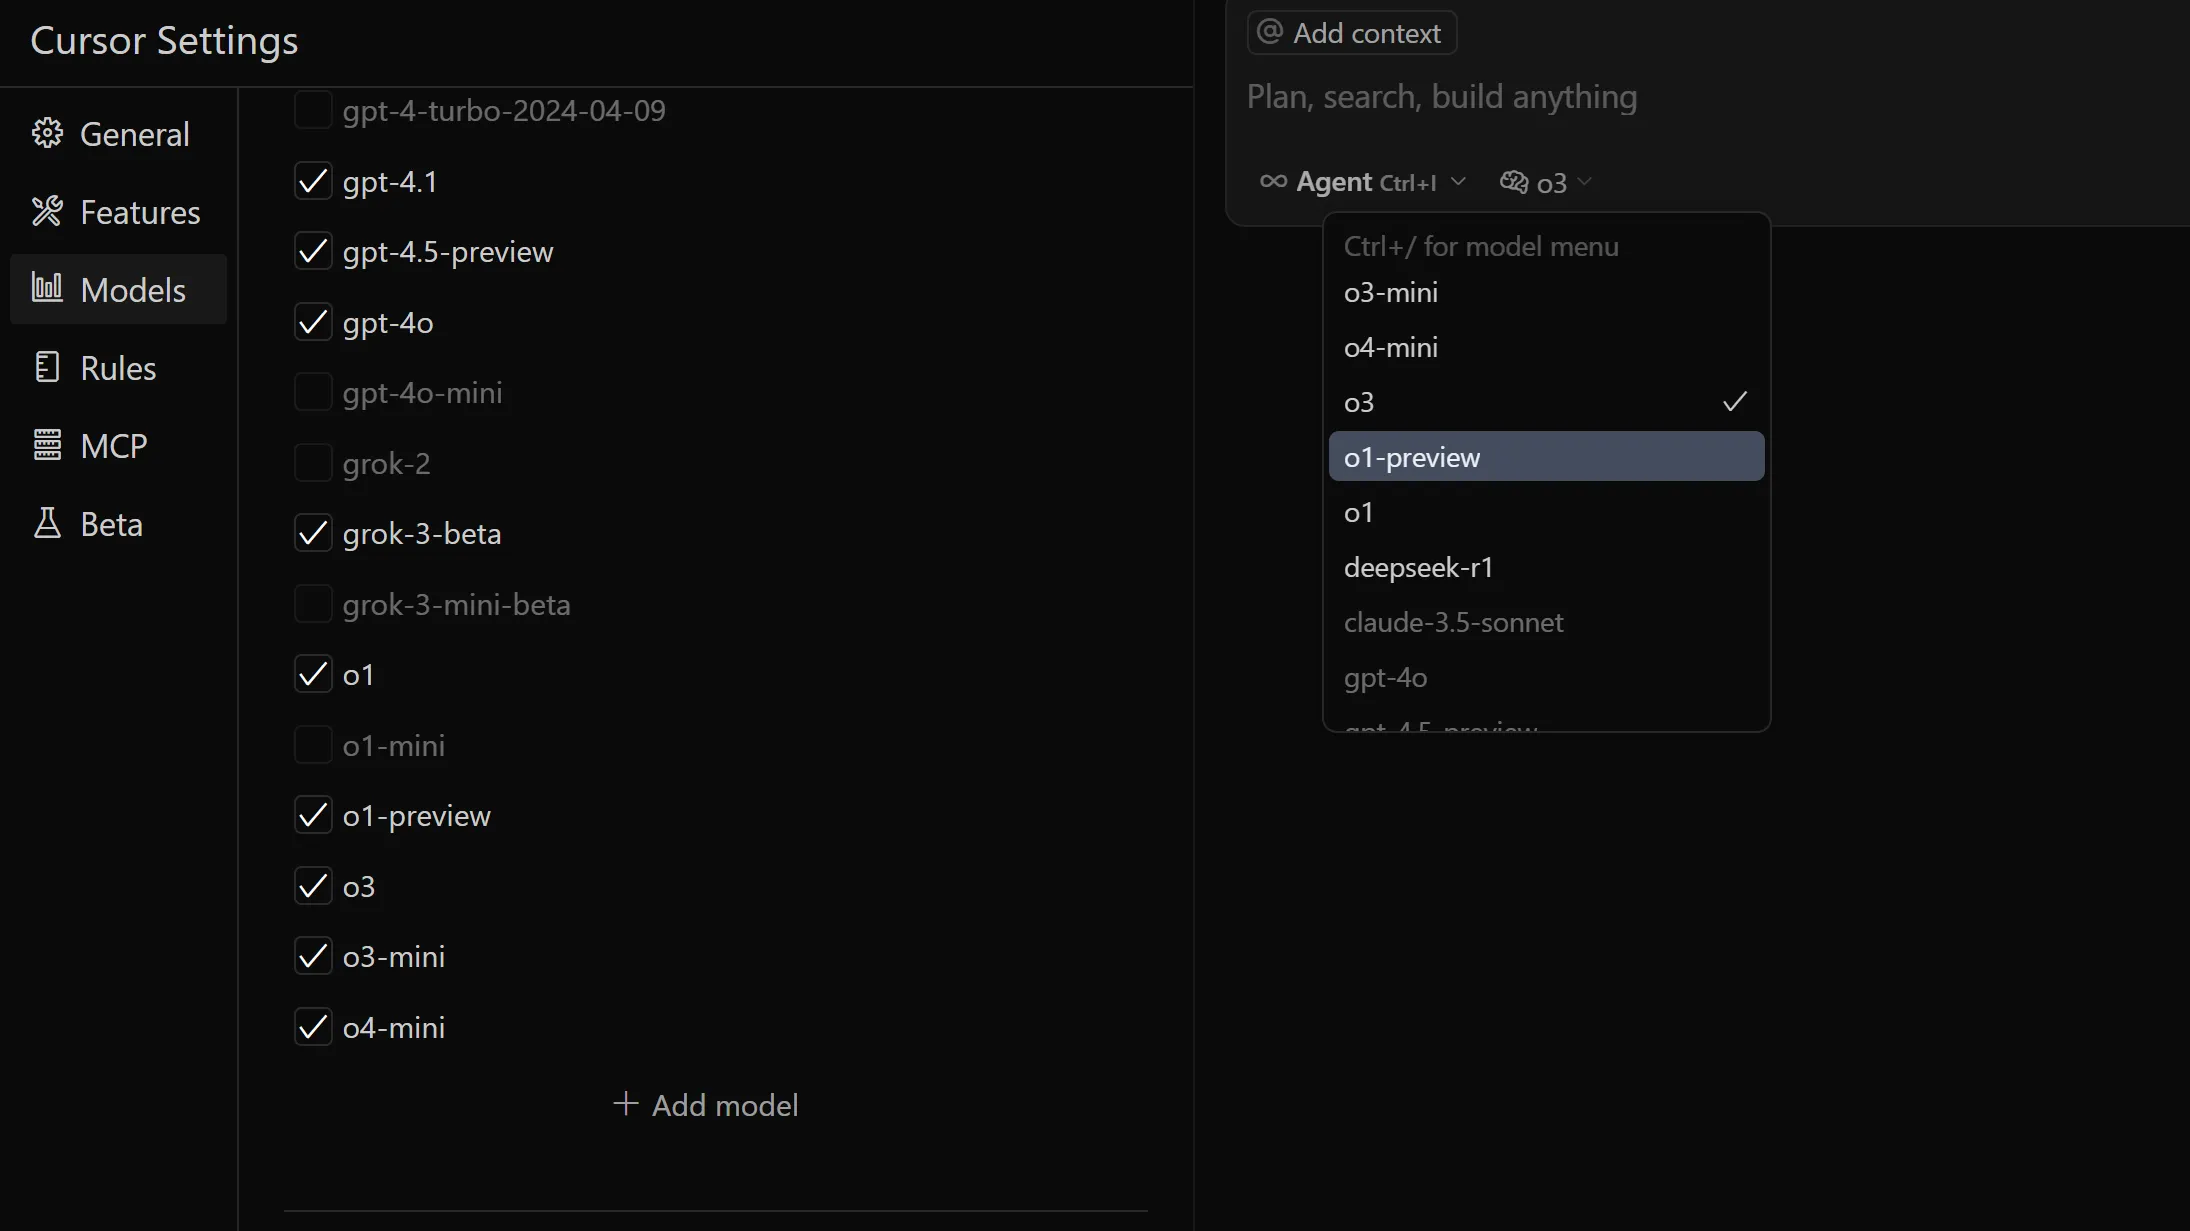Click the brain icon beside o3

click(x=1514, y=182)
